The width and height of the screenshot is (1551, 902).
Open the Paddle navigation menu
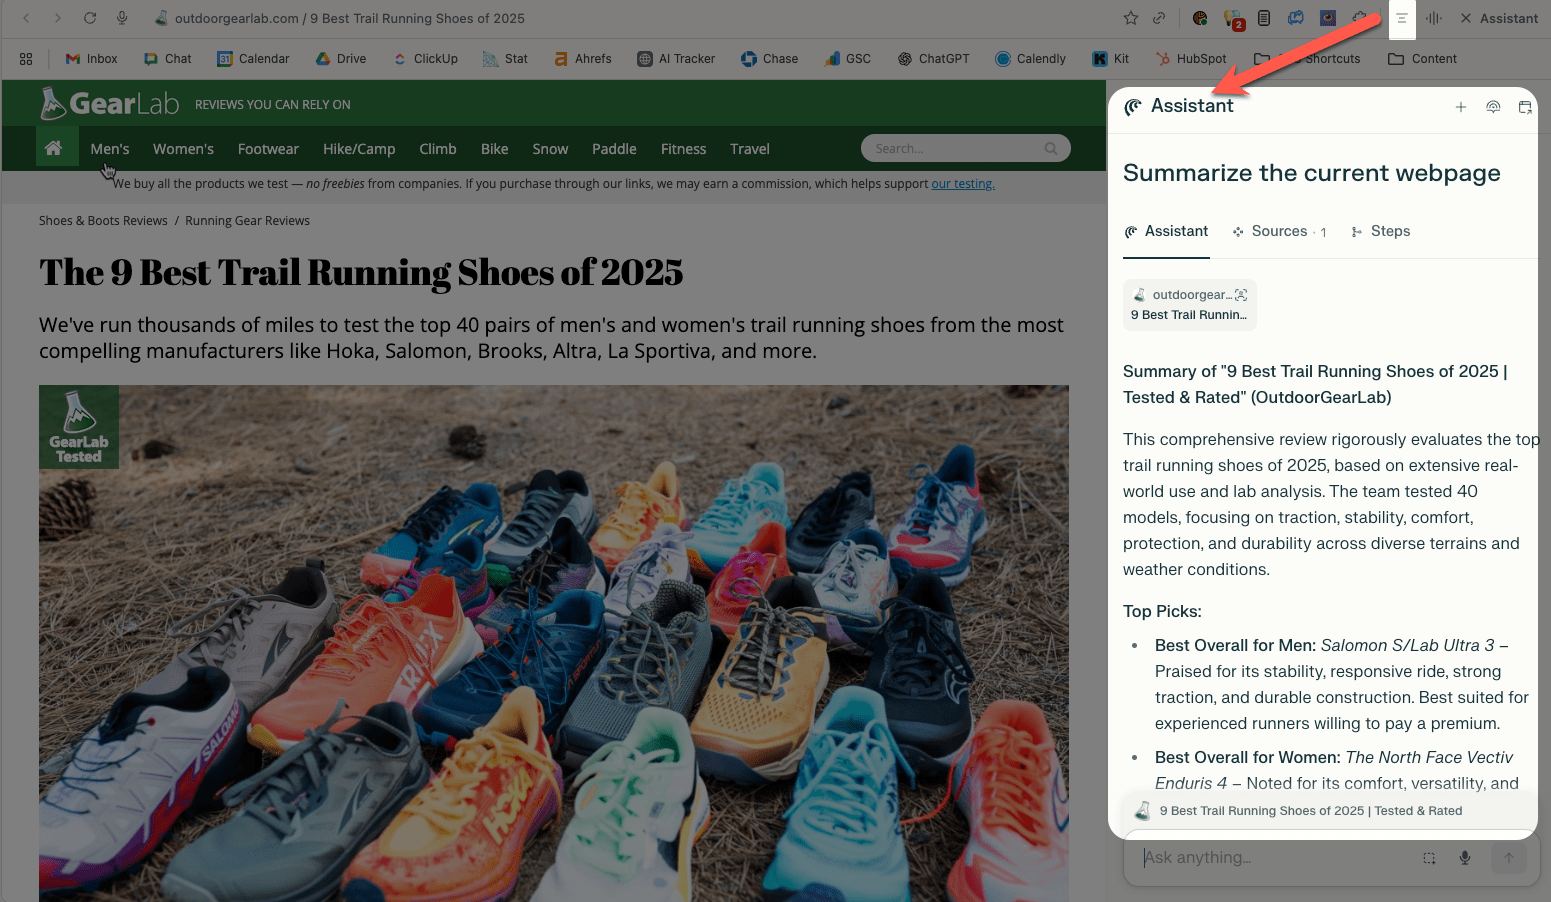tap(614, 149)
